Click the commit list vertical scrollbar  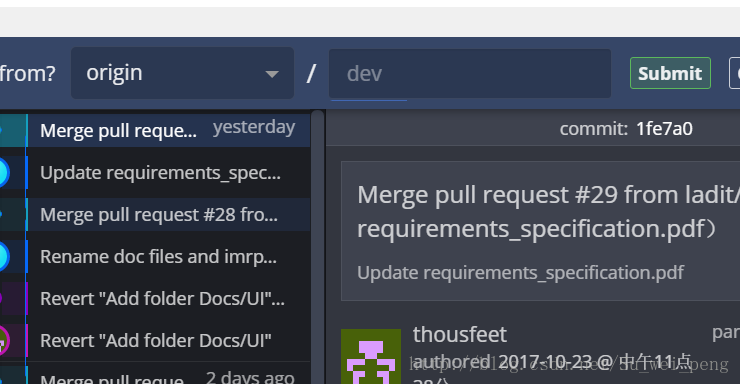click(318, 247)
